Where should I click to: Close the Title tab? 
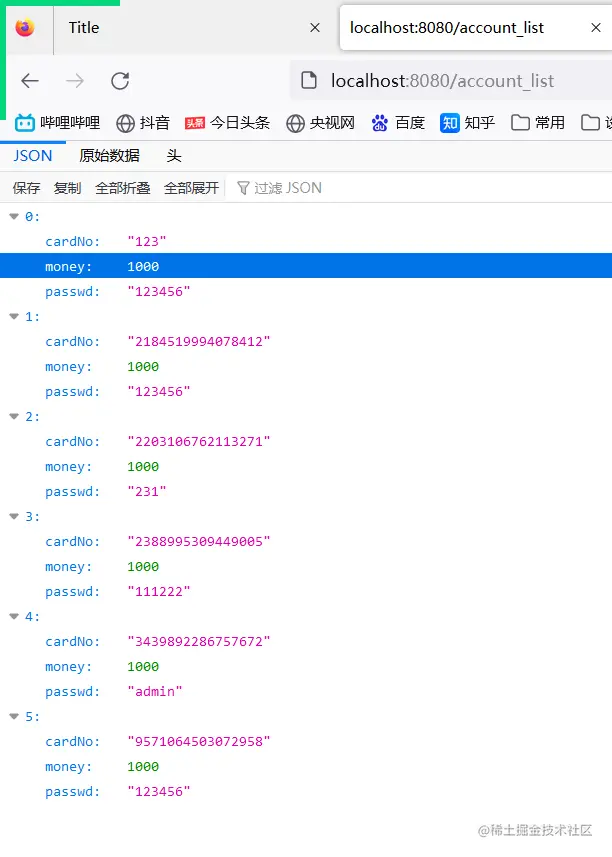point(315,27)
